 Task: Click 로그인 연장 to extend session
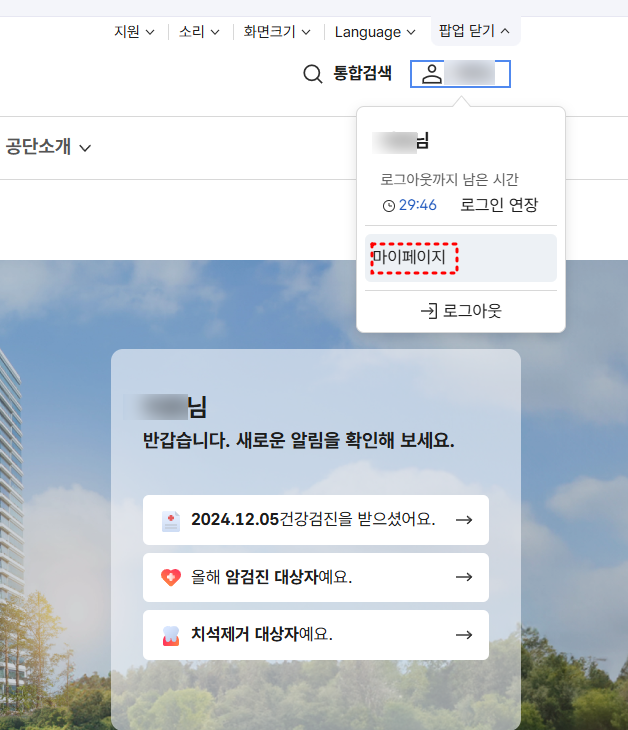(499, 205)
